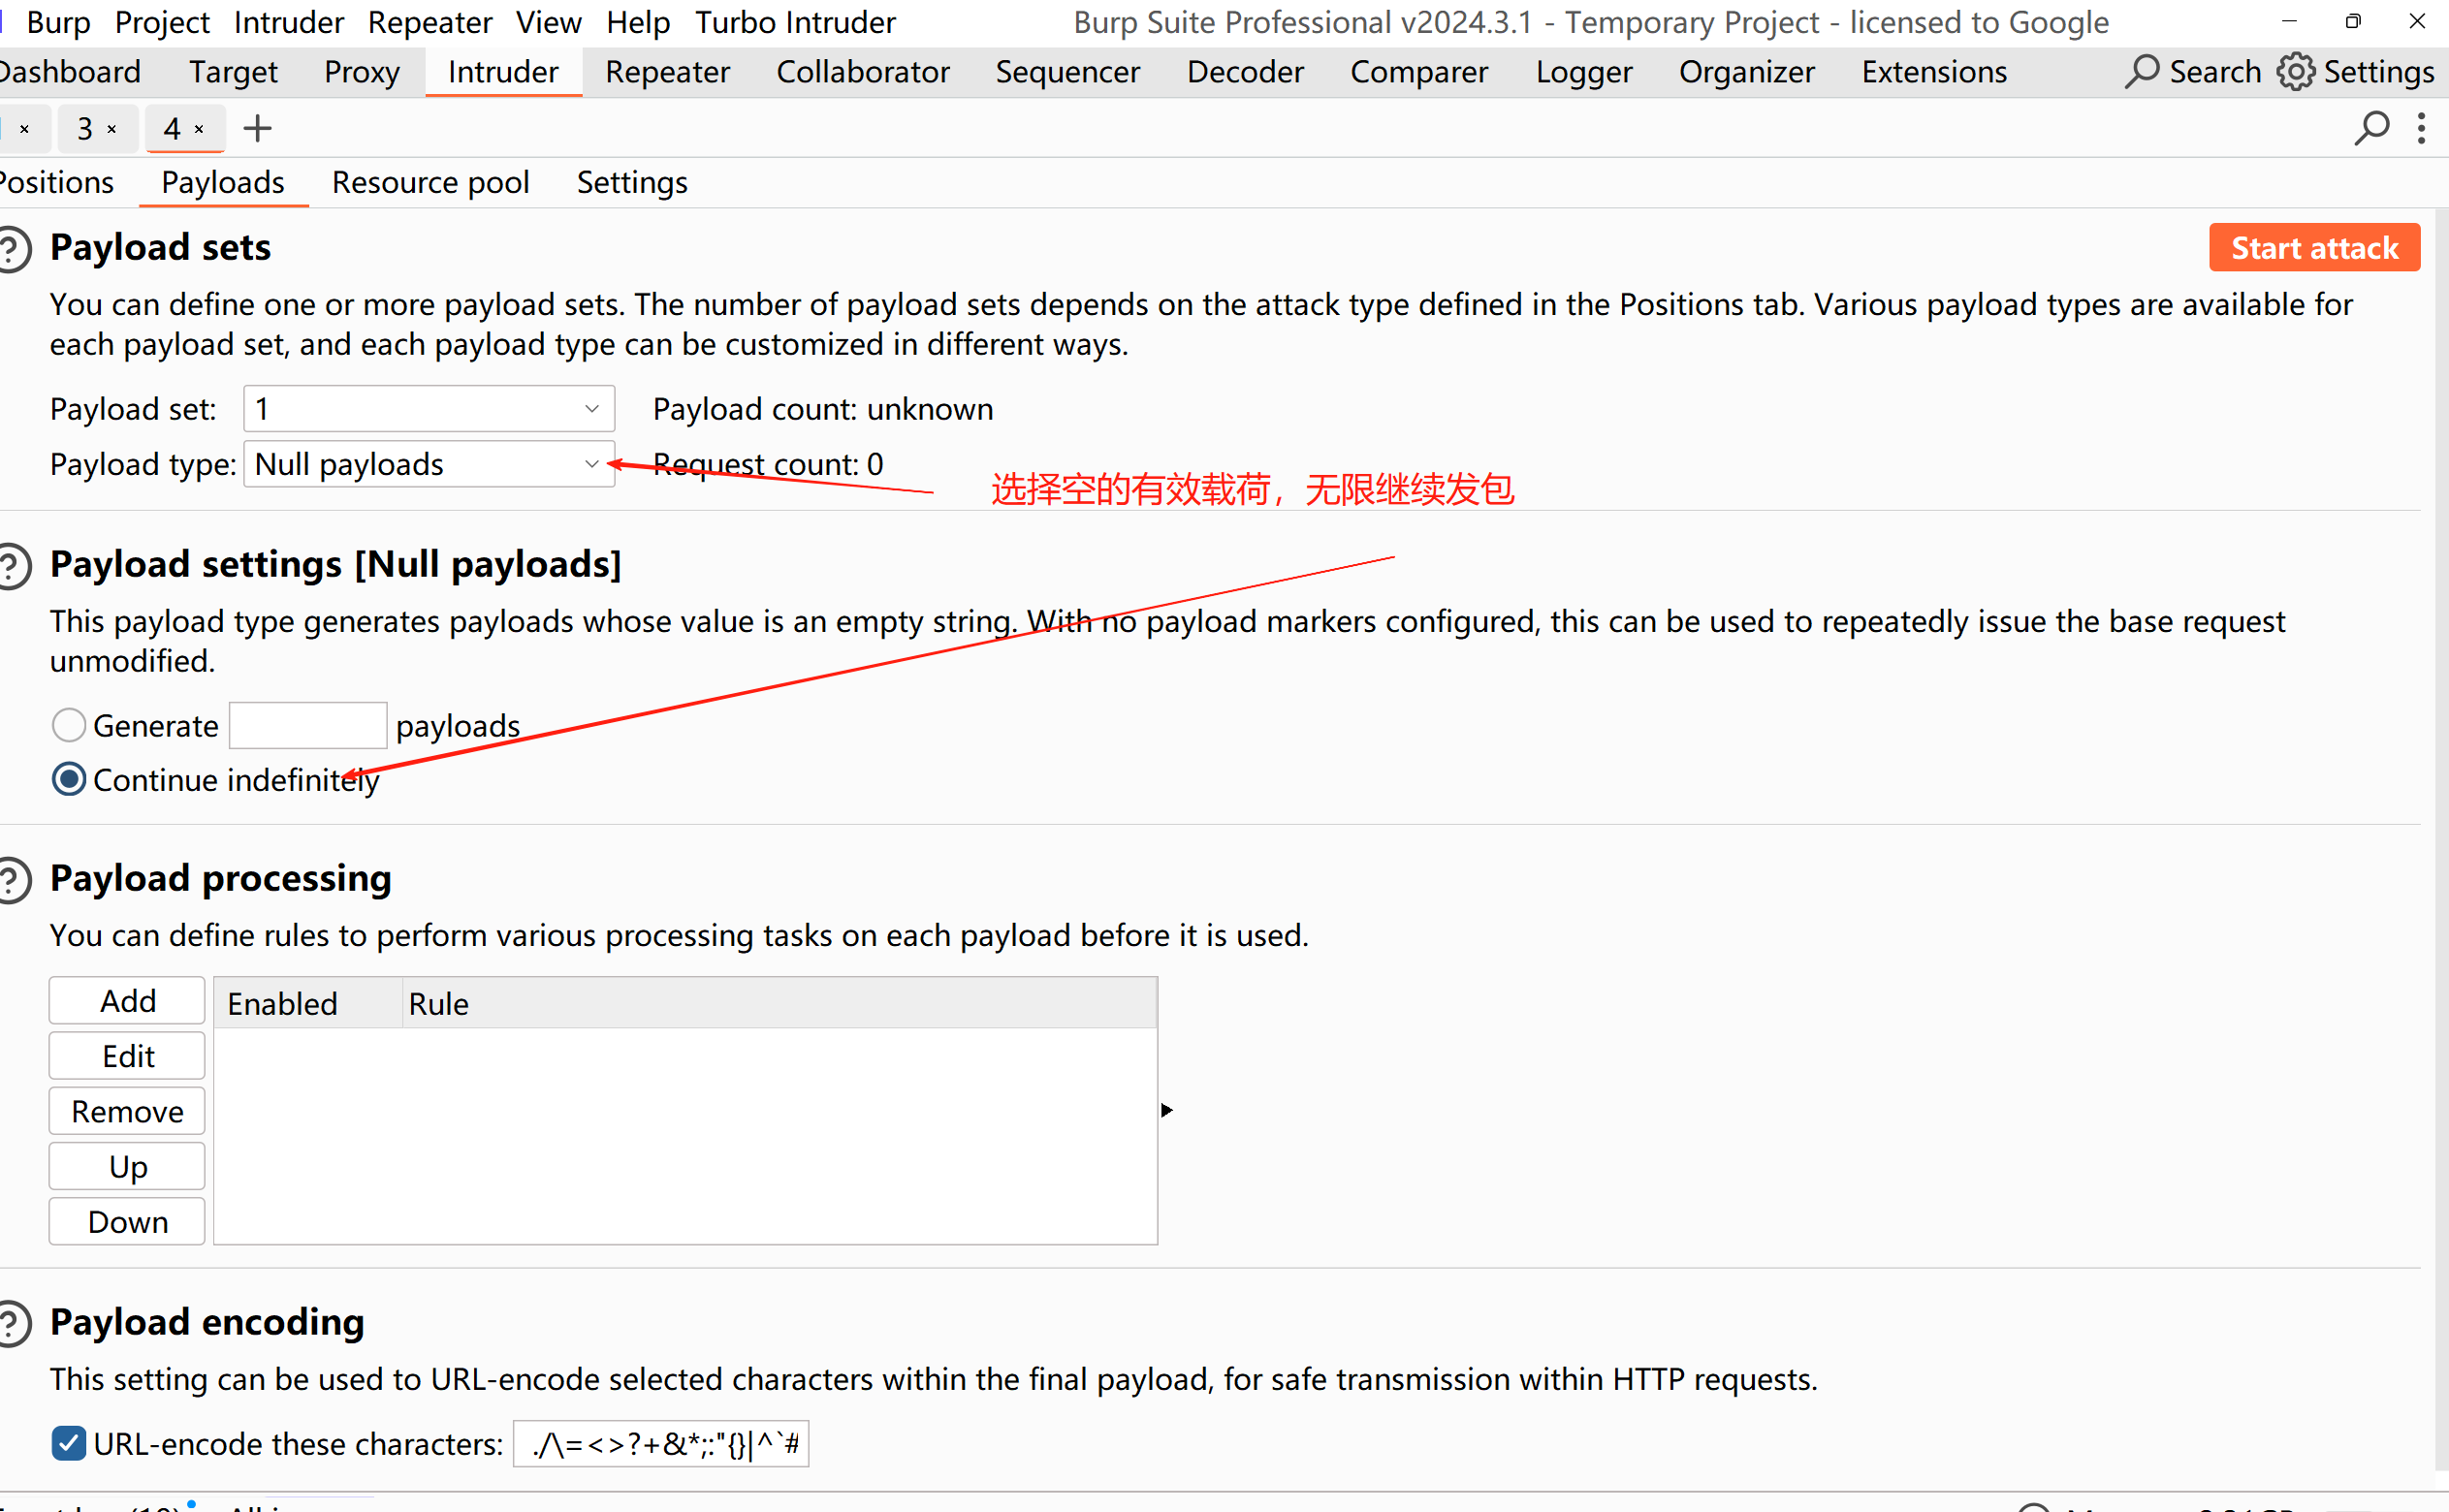The width and height of the screenshot is (2449, 1512).
Task: Click Payload processing help question icon
Action: [x=12, y=880]
